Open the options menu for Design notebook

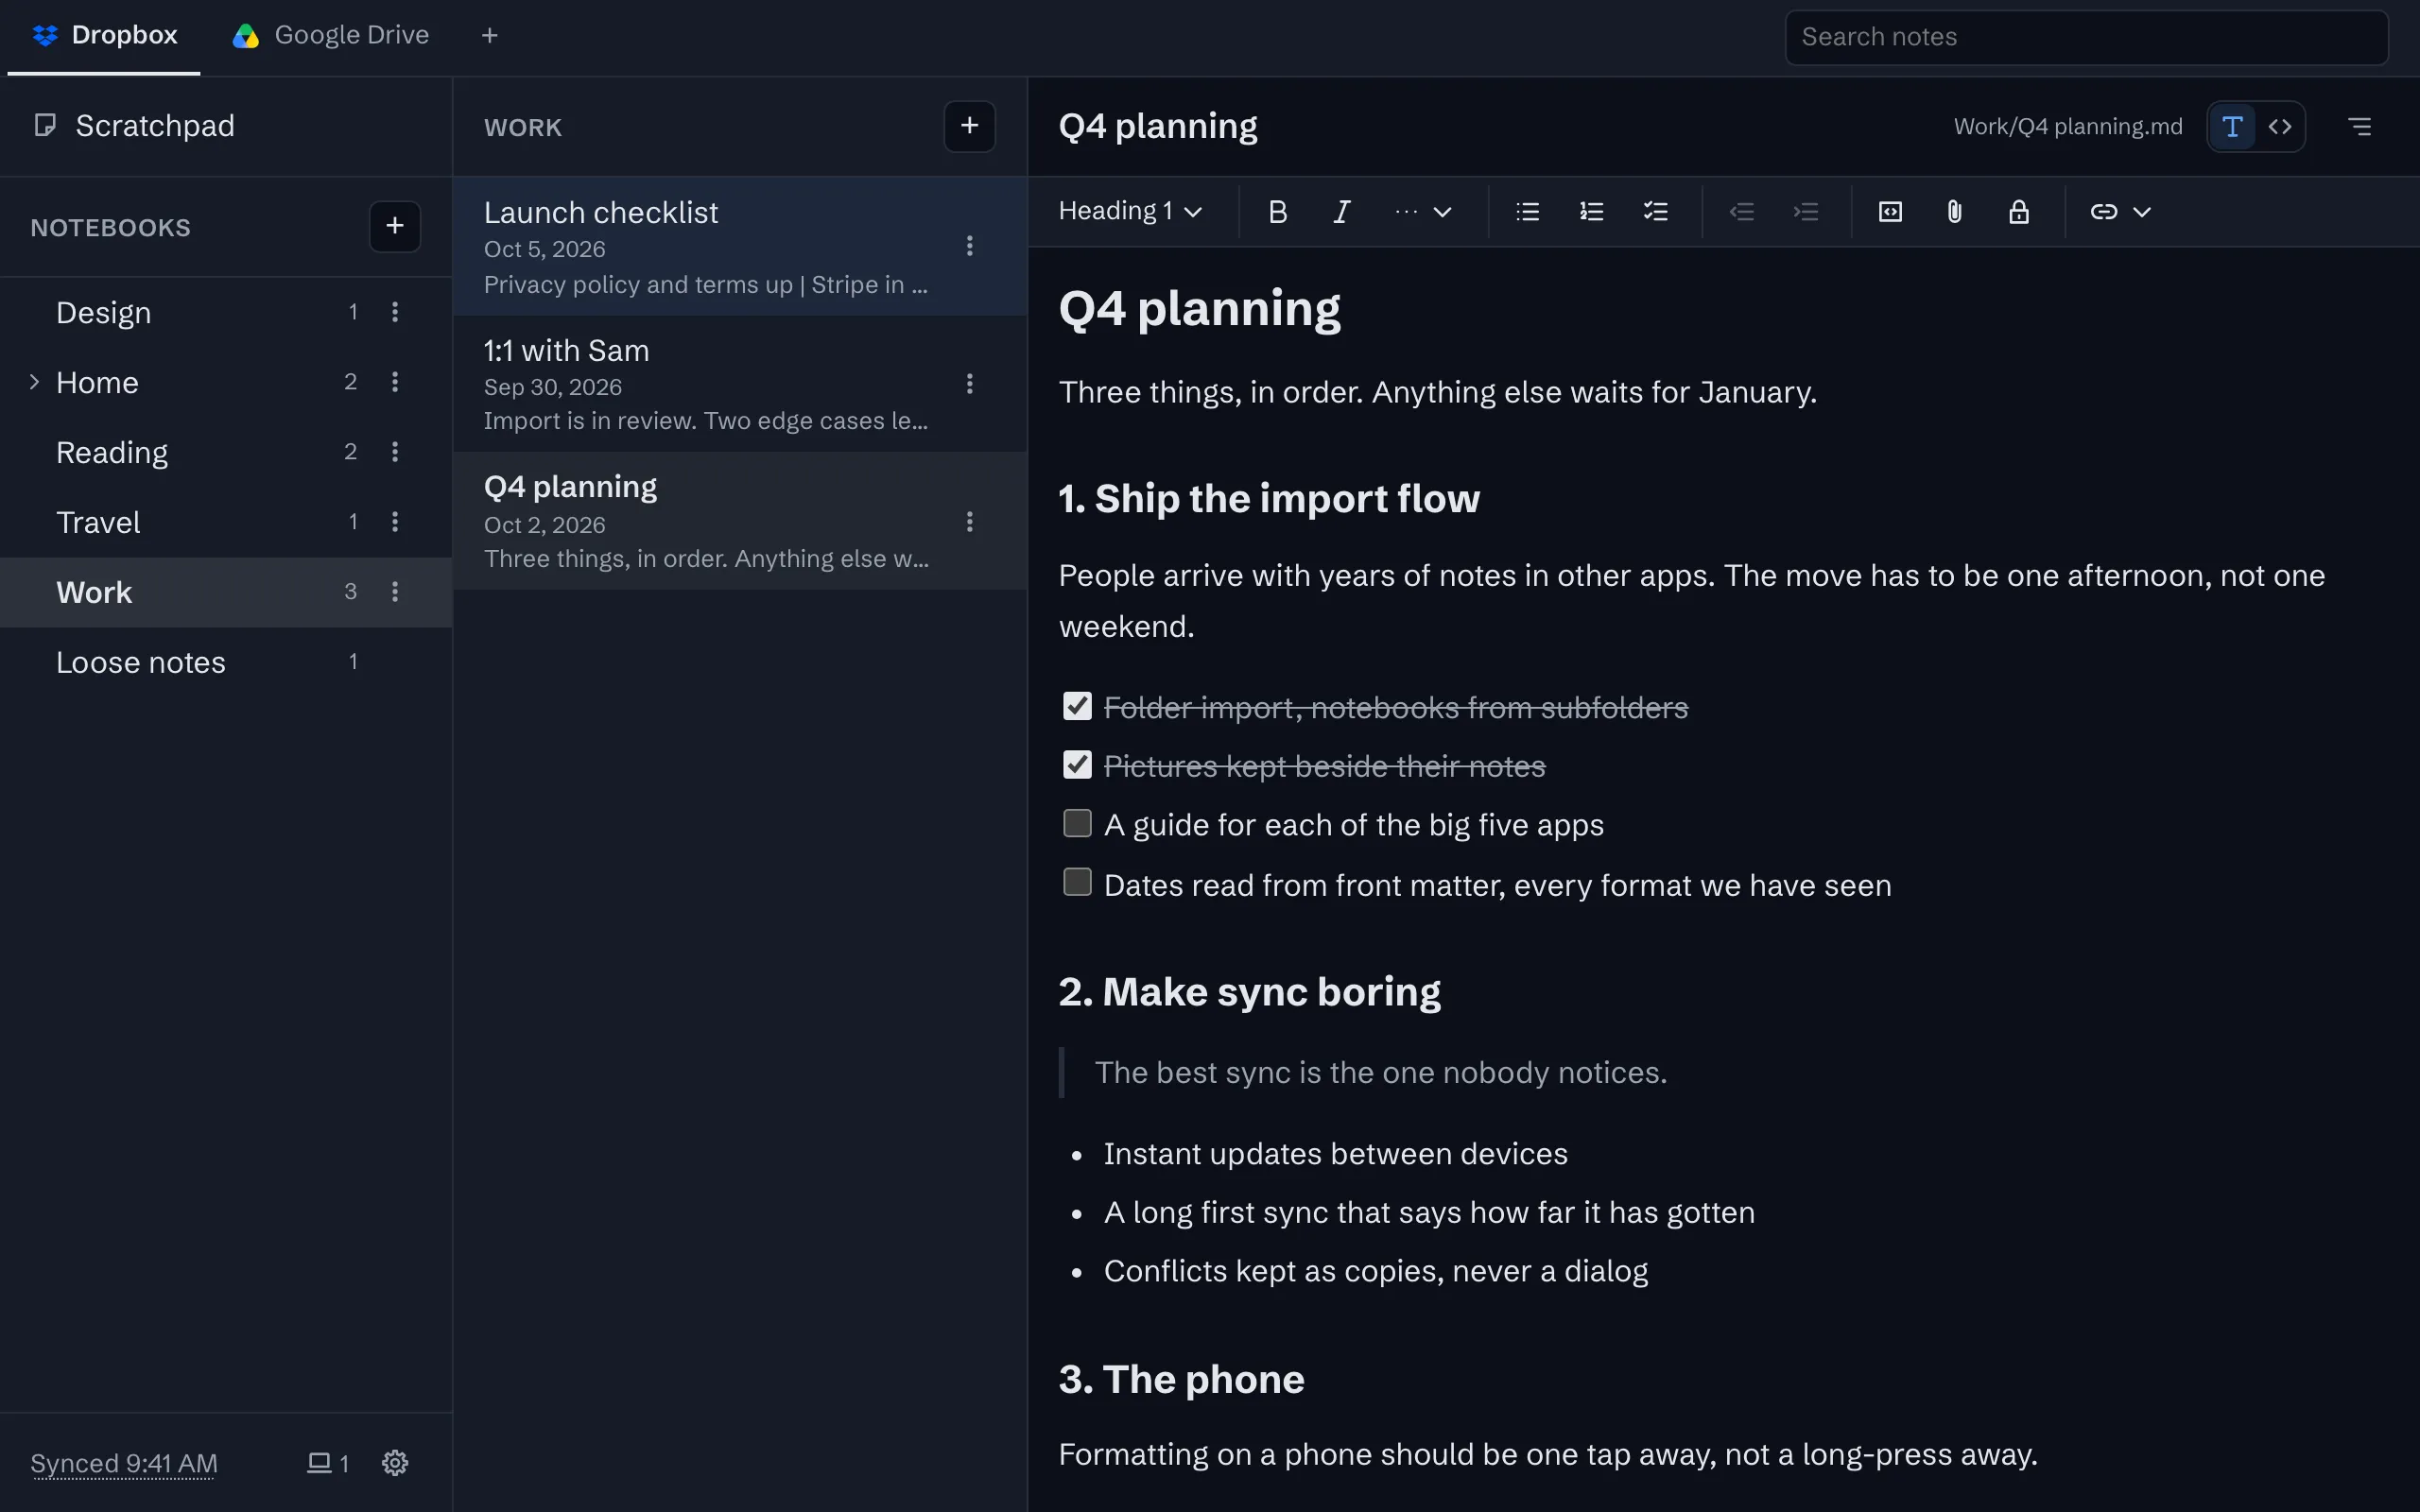[x=395, y=312]
